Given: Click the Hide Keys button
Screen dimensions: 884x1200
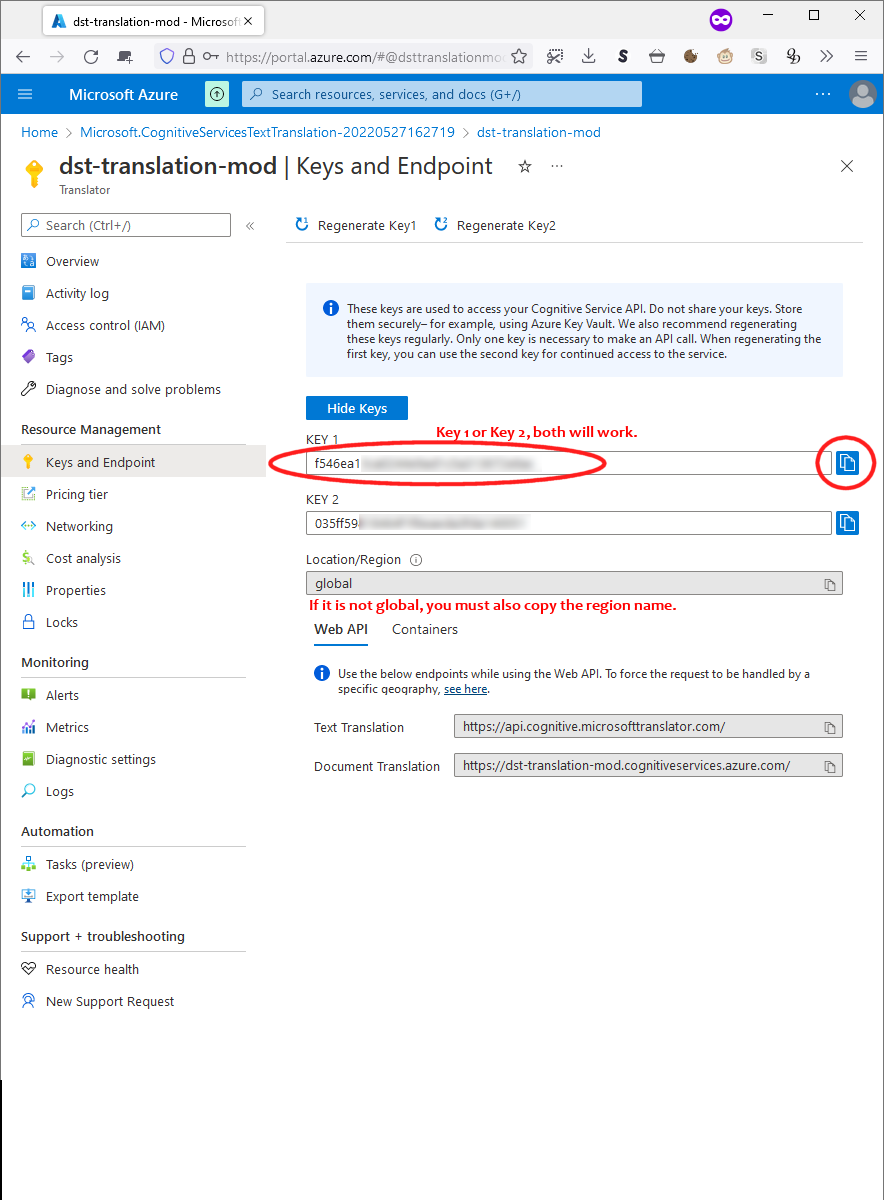Looking at the screenshot, I should click(357, 408).
